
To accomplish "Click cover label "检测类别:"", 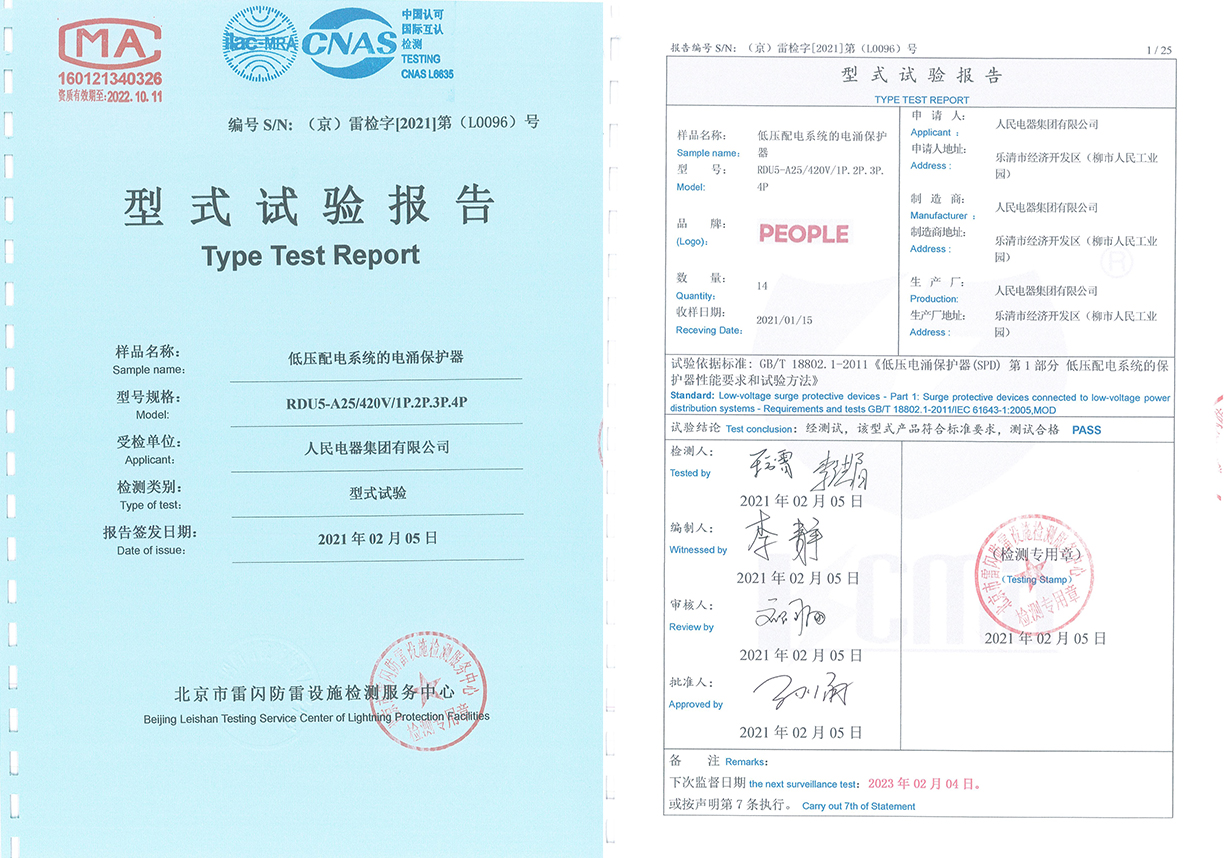I will 149,487.
